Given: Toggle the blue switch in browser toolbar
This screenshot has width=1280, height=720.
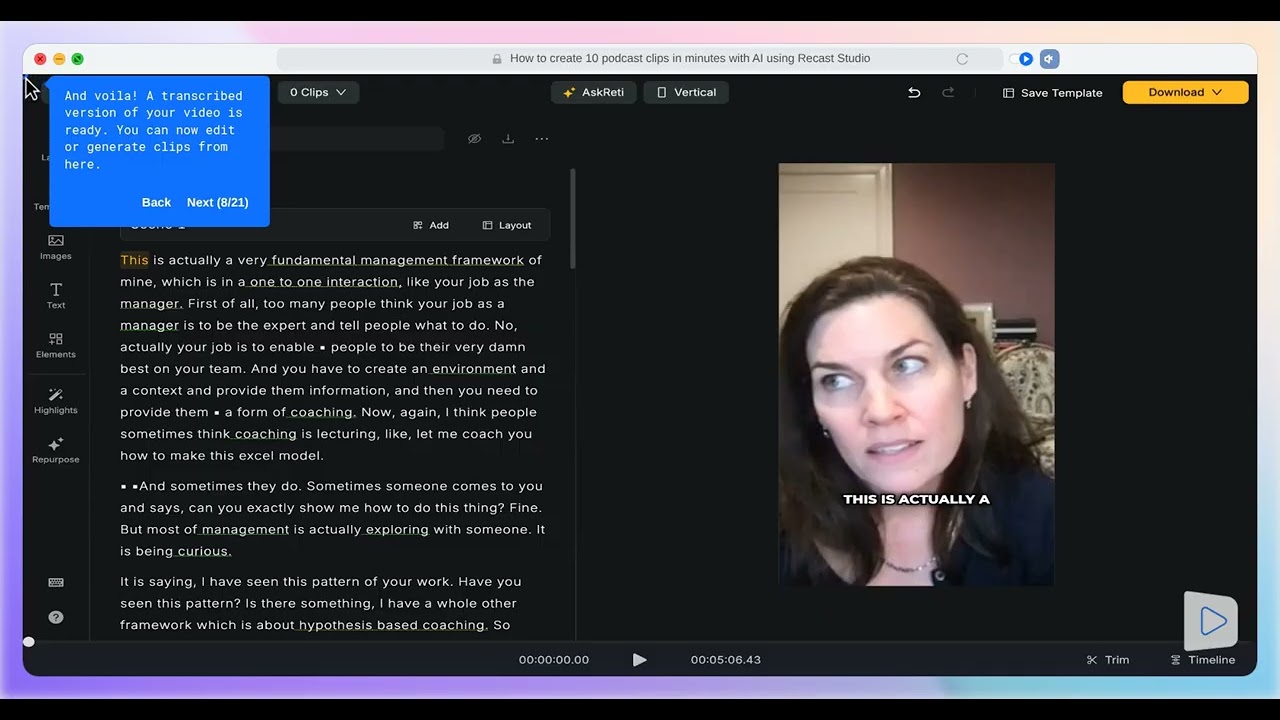Looking at the screenshot, I should pos(1021,59).
